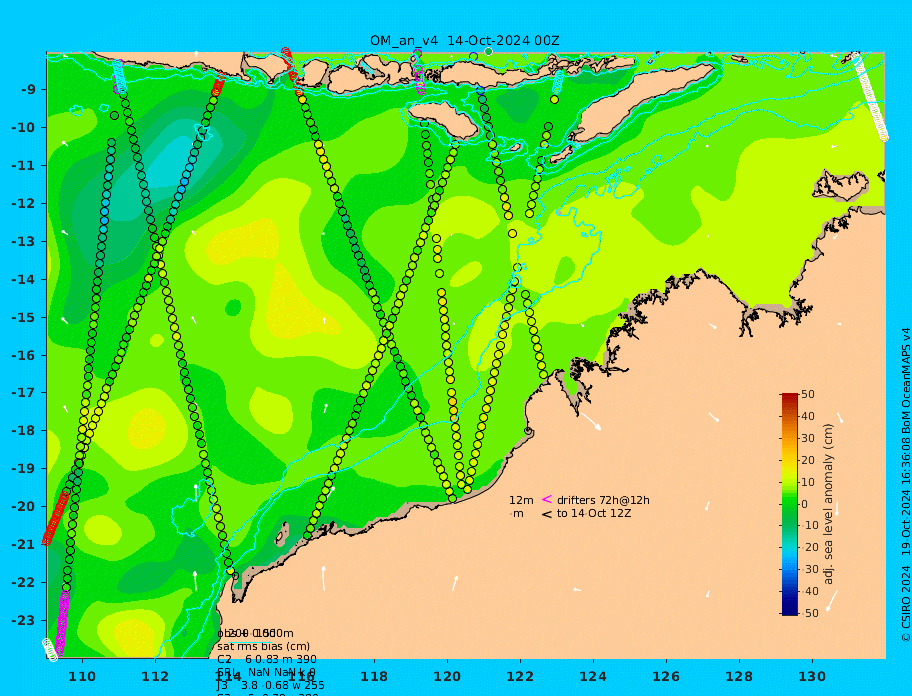Select the -11 latitude axis label

point(24,166)
